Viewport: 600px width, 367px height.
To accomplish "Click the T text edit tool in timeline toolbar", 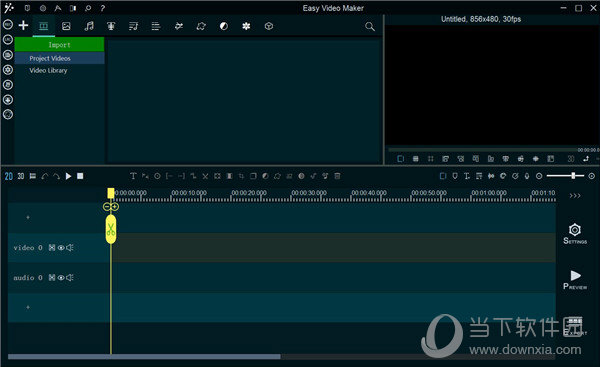I will (133, 176).
